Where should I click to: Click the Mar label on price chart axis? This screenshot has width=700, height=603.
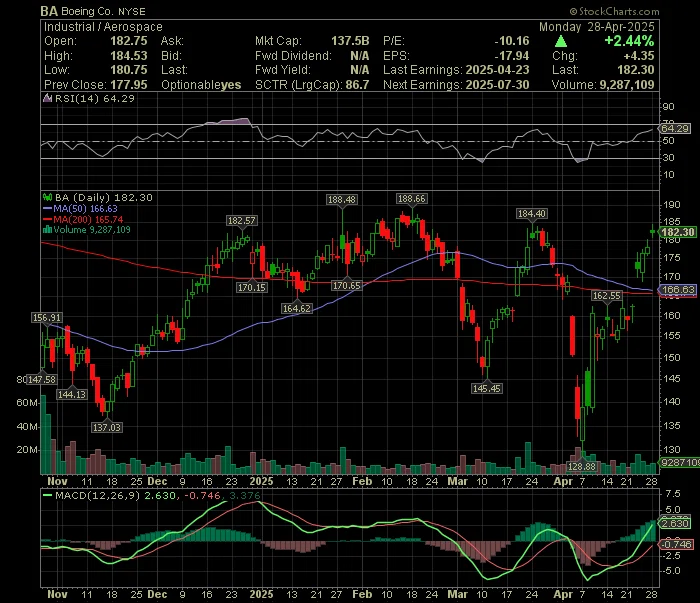coord(458,481)
